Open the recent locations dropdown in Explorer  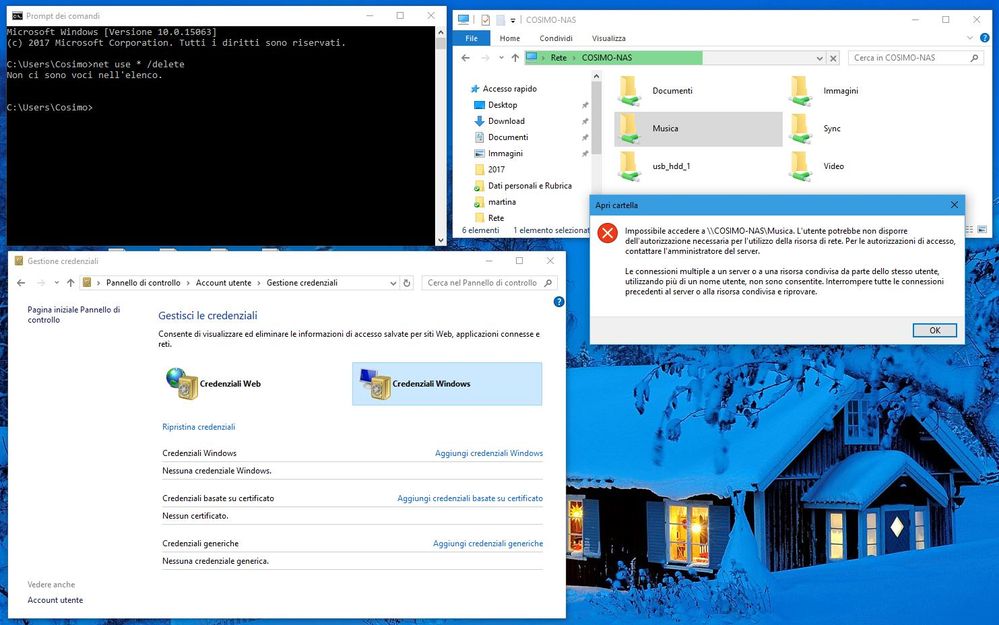pos(501,58)
